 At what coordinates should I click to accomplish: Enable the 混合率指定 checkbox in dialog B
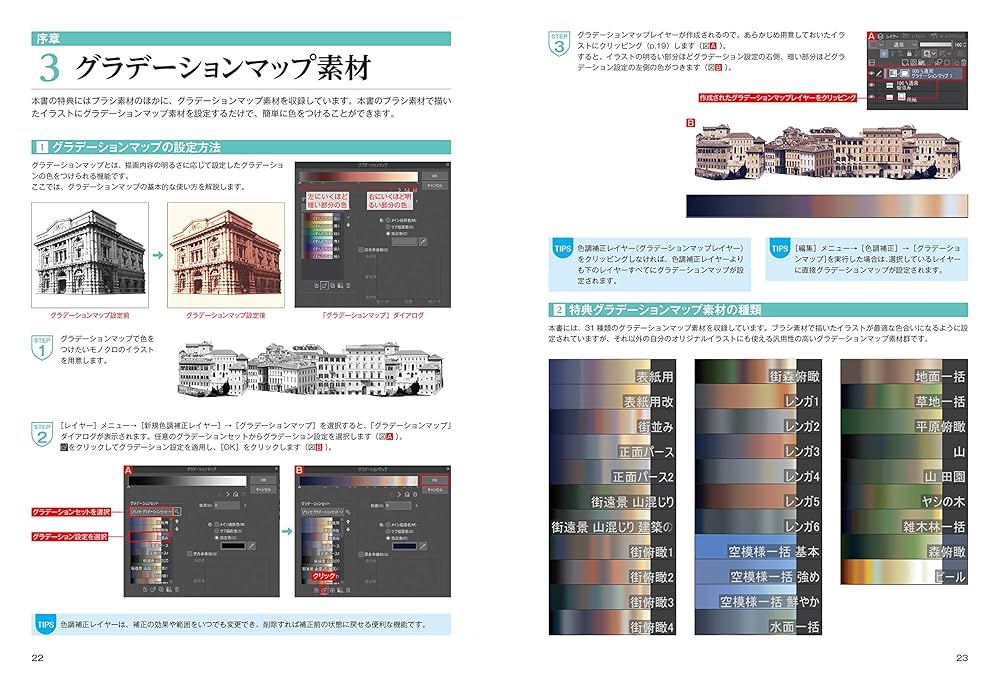pos(361,554)
